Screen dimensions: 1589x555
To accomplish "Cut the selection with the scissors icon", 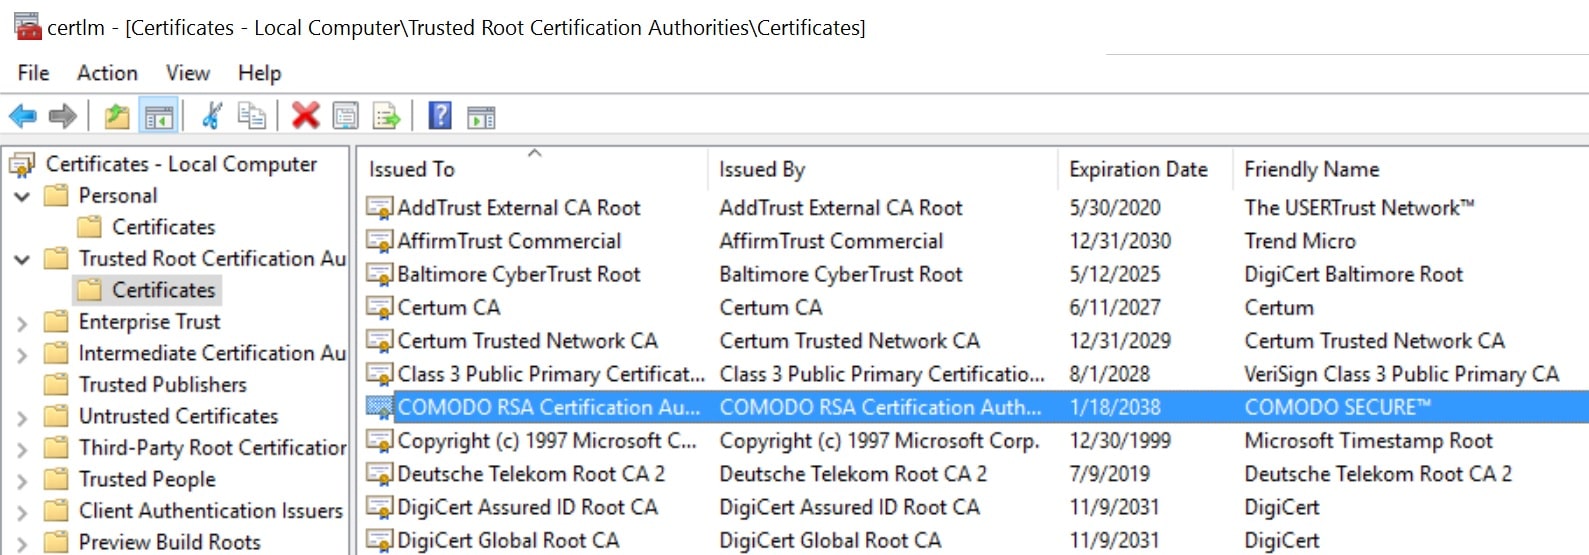I will tap(211, 116).
